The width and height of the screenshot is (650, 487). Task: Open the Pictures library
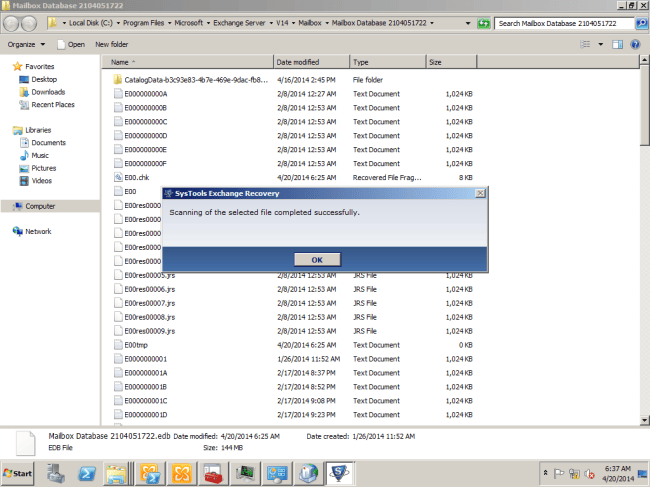(x=44, y=168)
